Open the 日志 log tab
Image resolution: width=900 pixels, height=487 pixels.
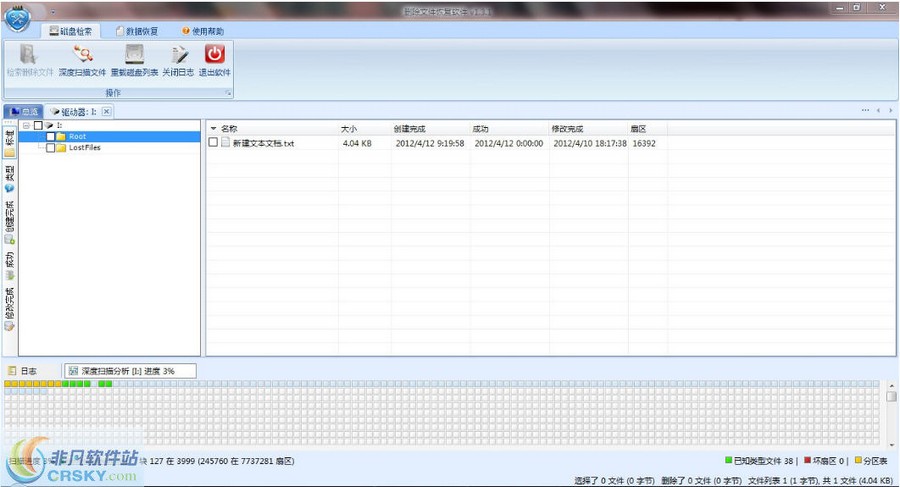(x=23, y=371)
